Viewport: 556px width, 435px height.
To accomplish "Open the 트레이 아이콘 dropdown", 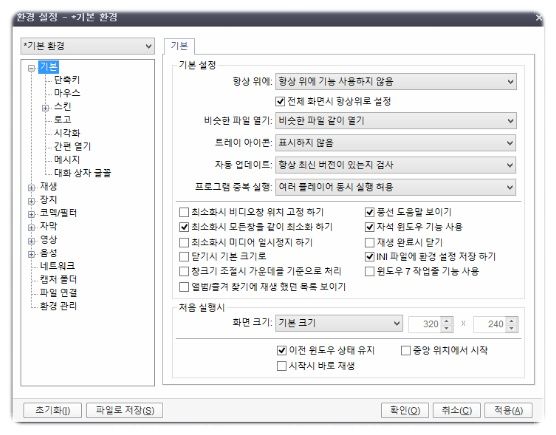I will coord(396,143).
